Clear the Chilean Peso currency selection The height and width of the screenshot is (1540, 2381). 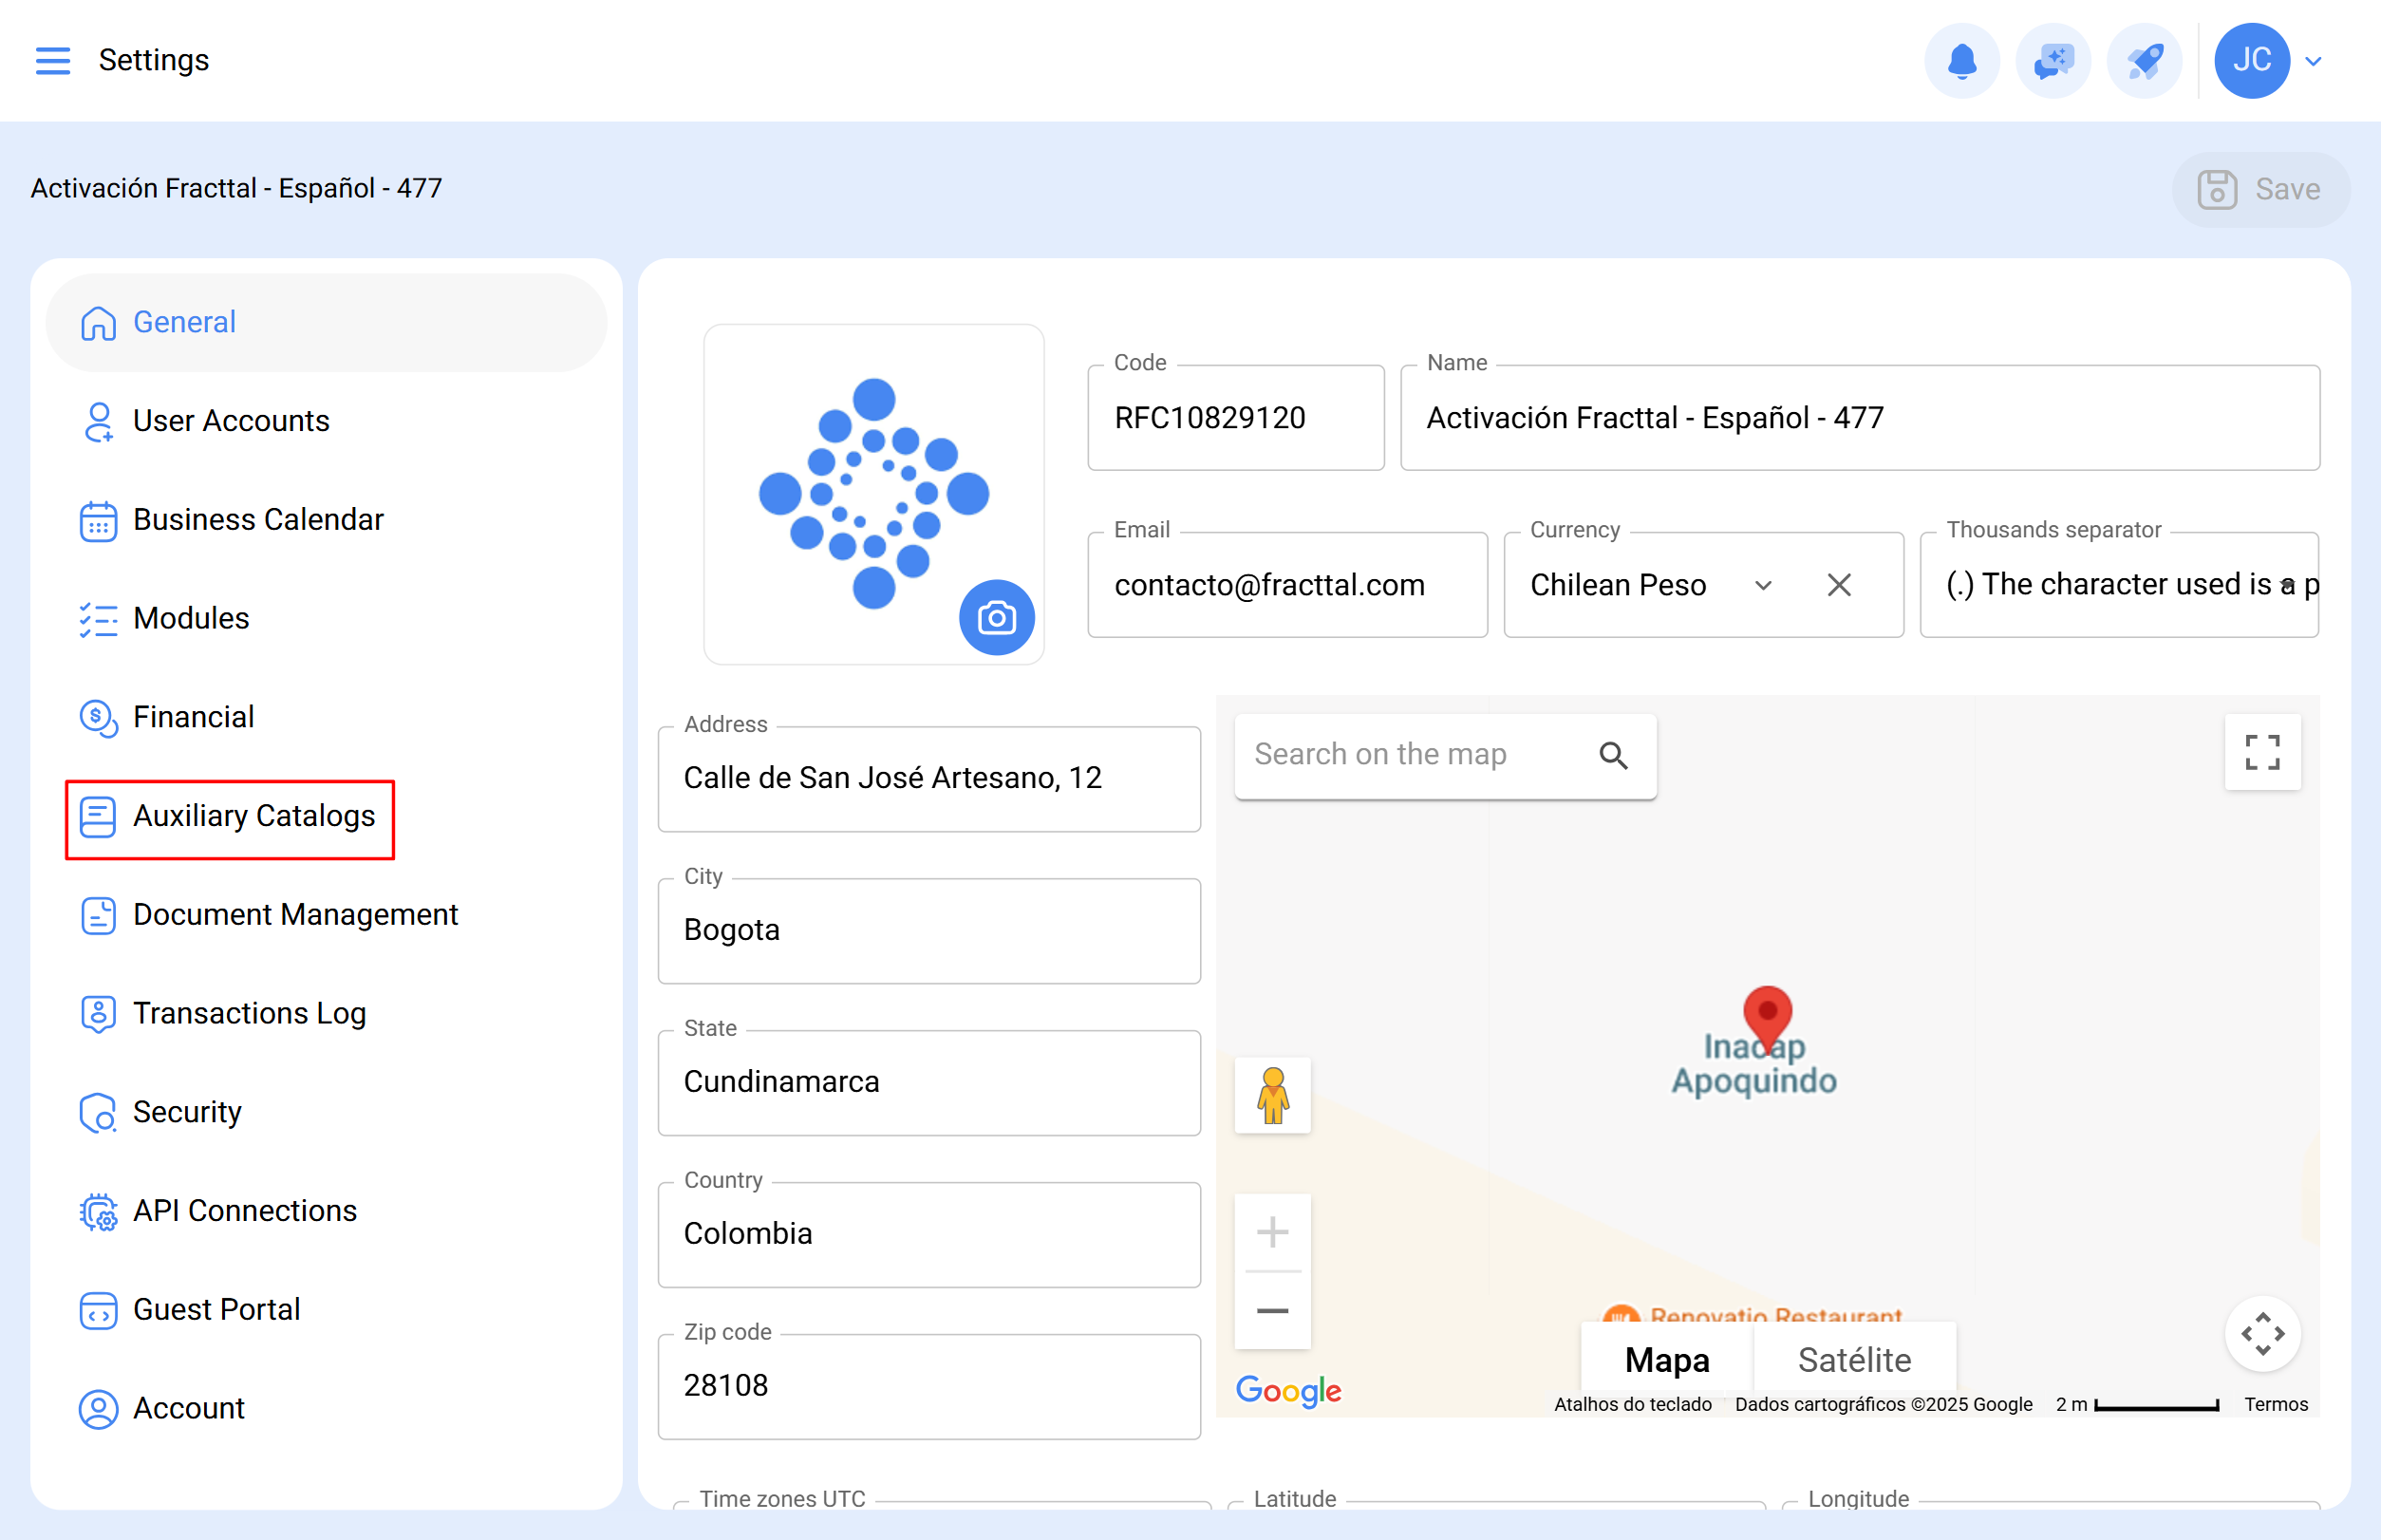pyautogui.click(x=1838, y=585)
